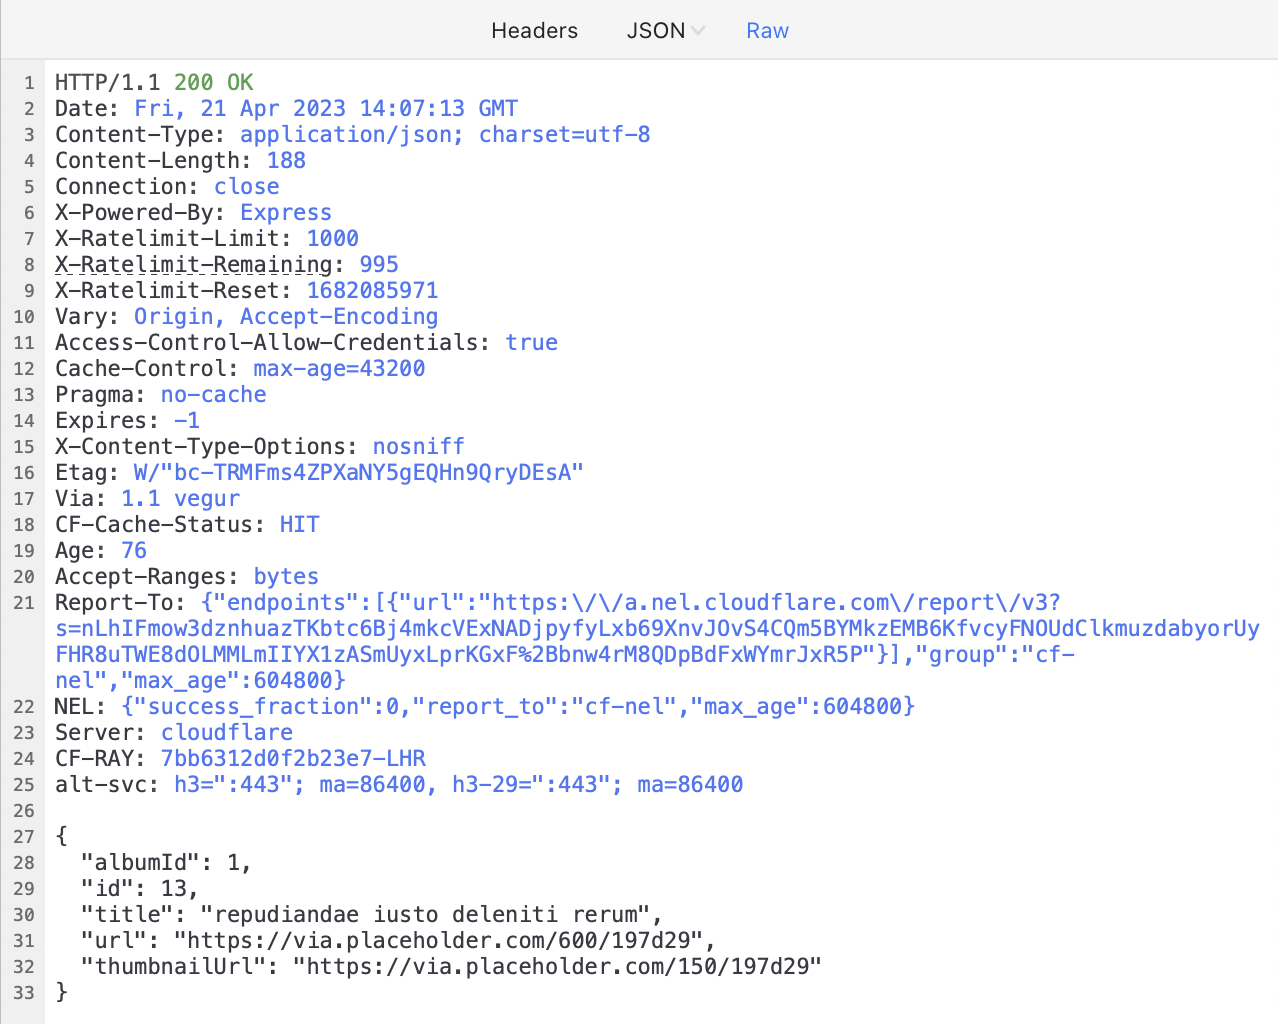Click Cache-Control value max-age=43200
The width and height of the screenshot is (1278, 1024).
click(339, 368)
